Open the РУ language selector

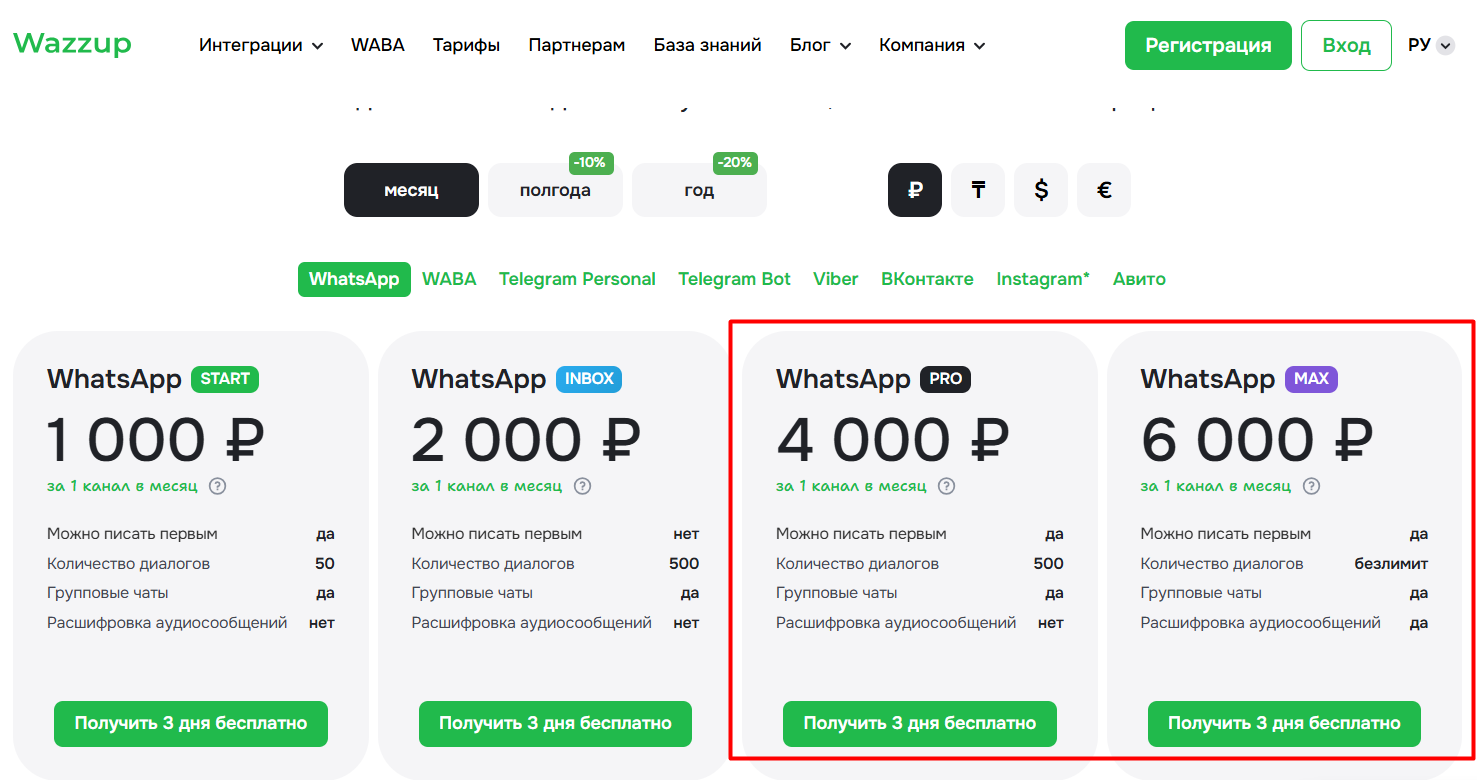tap(1431, 45)
